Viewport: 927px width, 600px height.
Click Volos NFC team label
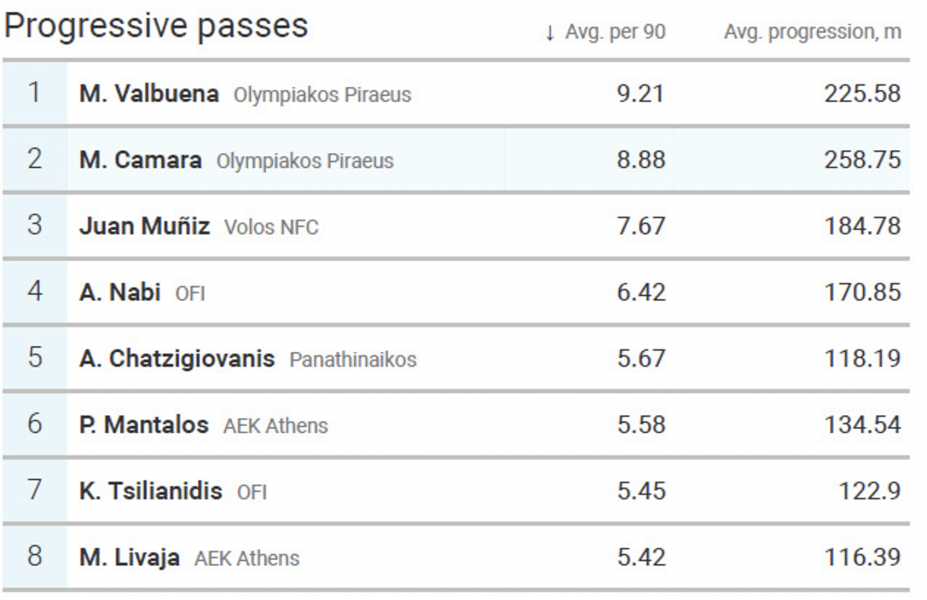coord(271,228)
